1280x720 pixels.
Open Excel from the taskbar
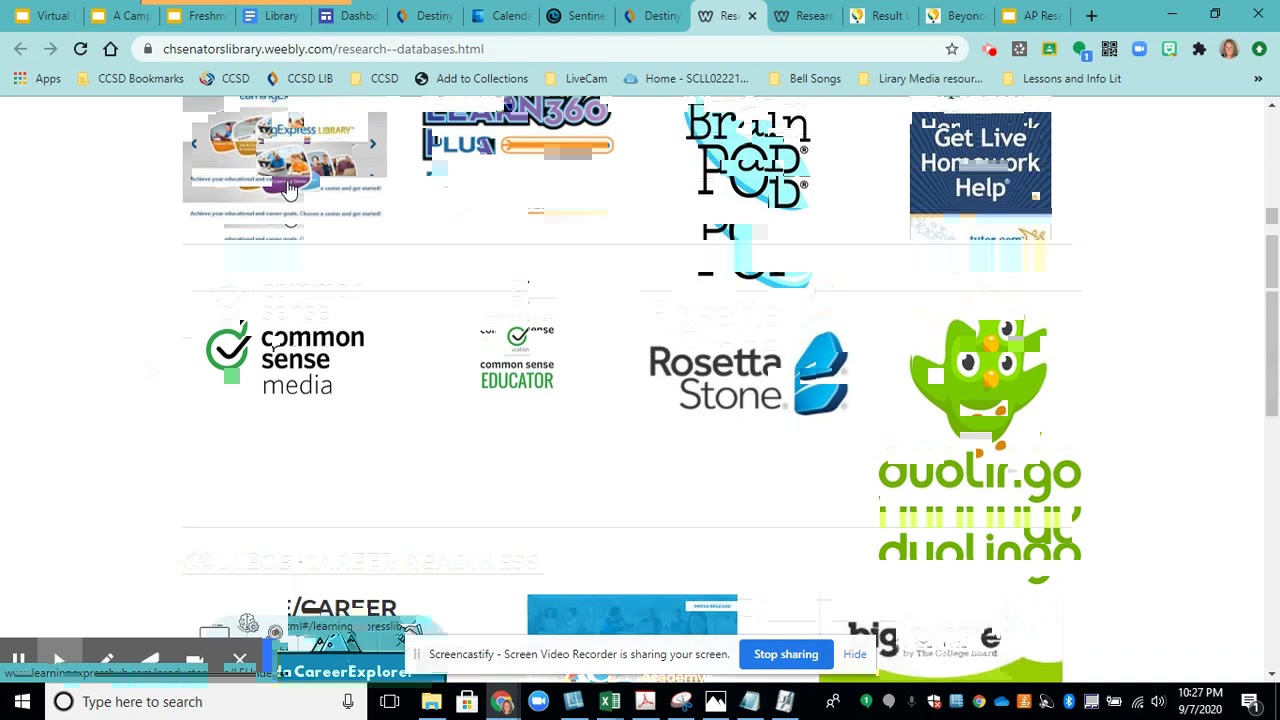(x=609, y=702)
